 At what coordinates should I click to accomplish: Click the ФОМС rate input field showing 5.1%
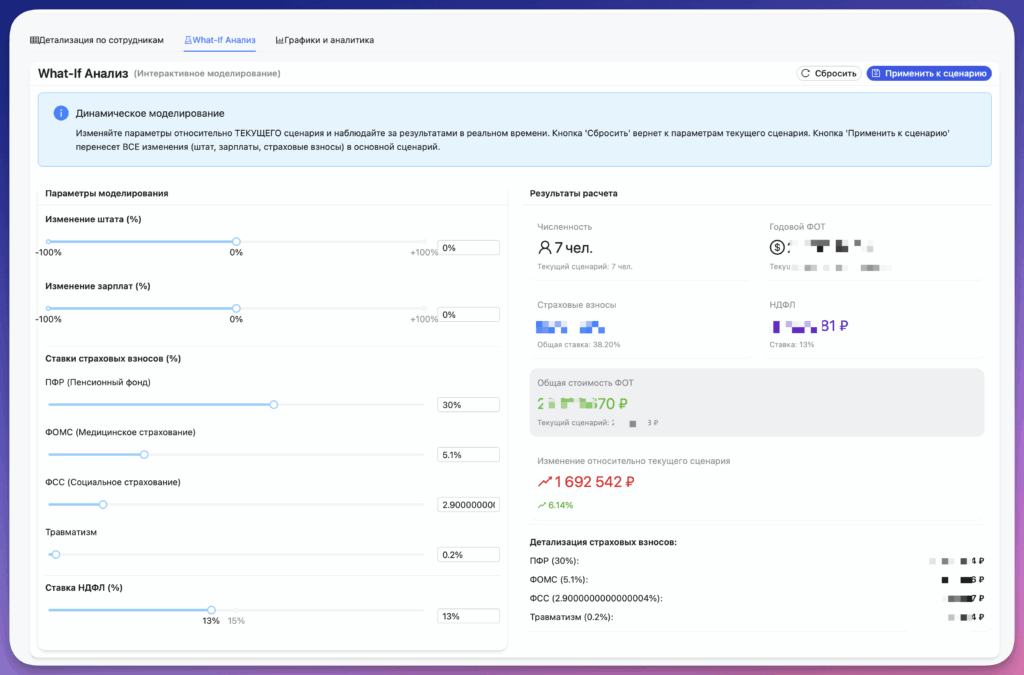[x=468, y=455]
